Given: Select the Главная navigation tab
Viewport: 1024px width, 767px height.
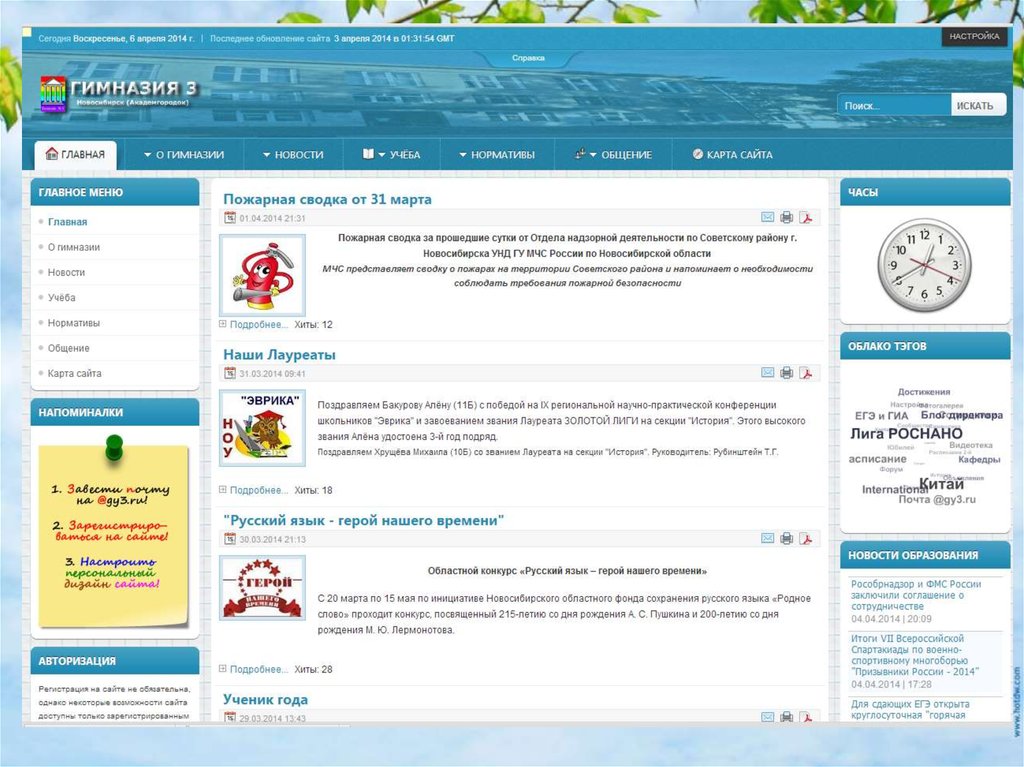Looking at the screenshot, I should click(75, 155).
